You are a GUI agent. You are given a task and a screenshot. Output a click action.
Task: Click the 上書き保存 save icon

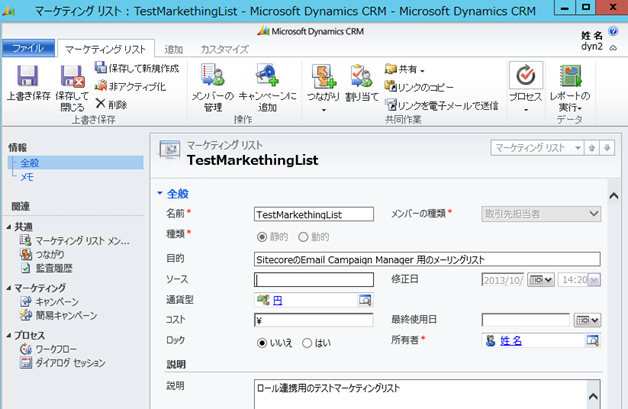click(x=27, y=76)
